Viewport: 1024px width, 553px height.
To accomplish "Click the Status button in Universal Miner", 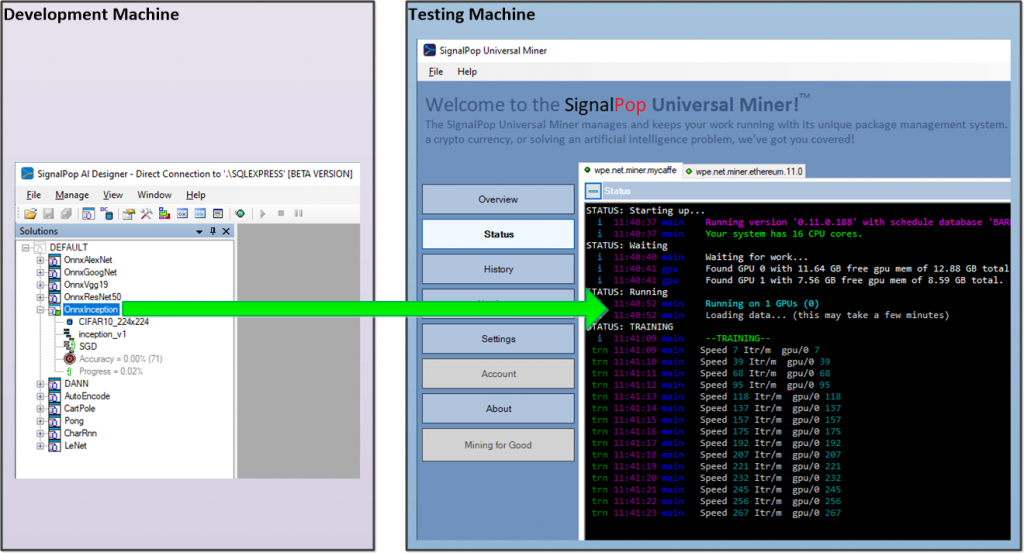I will [x=498, y=234].
